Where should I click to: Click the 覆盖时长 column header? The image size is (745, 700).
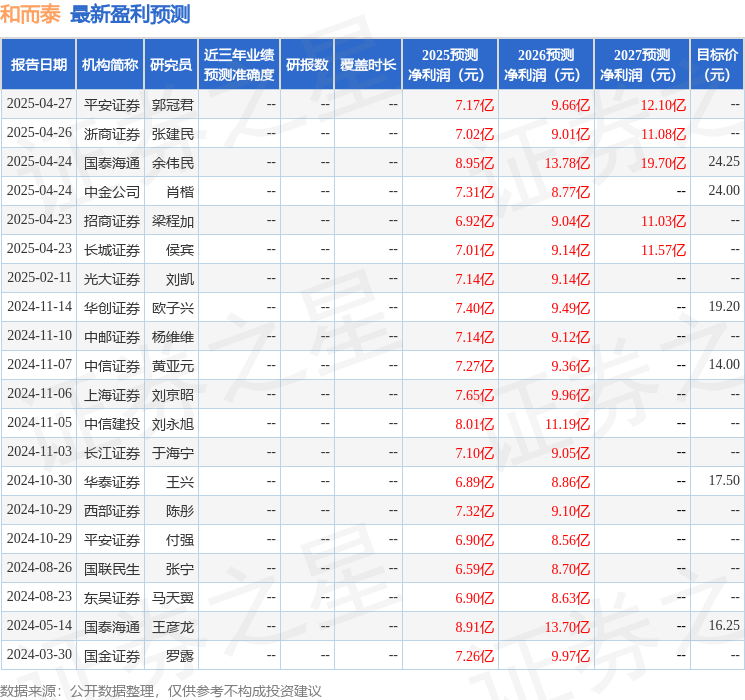coord(368,65)
